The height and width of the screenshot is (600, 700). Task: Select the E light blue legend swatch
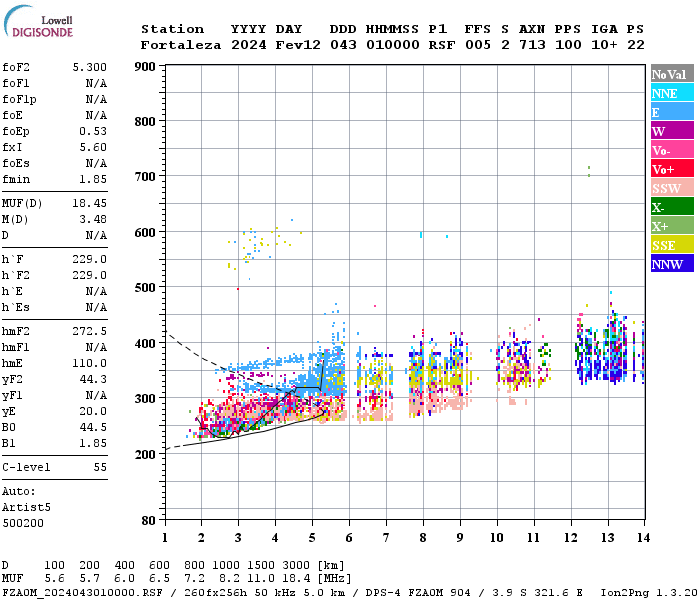(x=672, y=112)
